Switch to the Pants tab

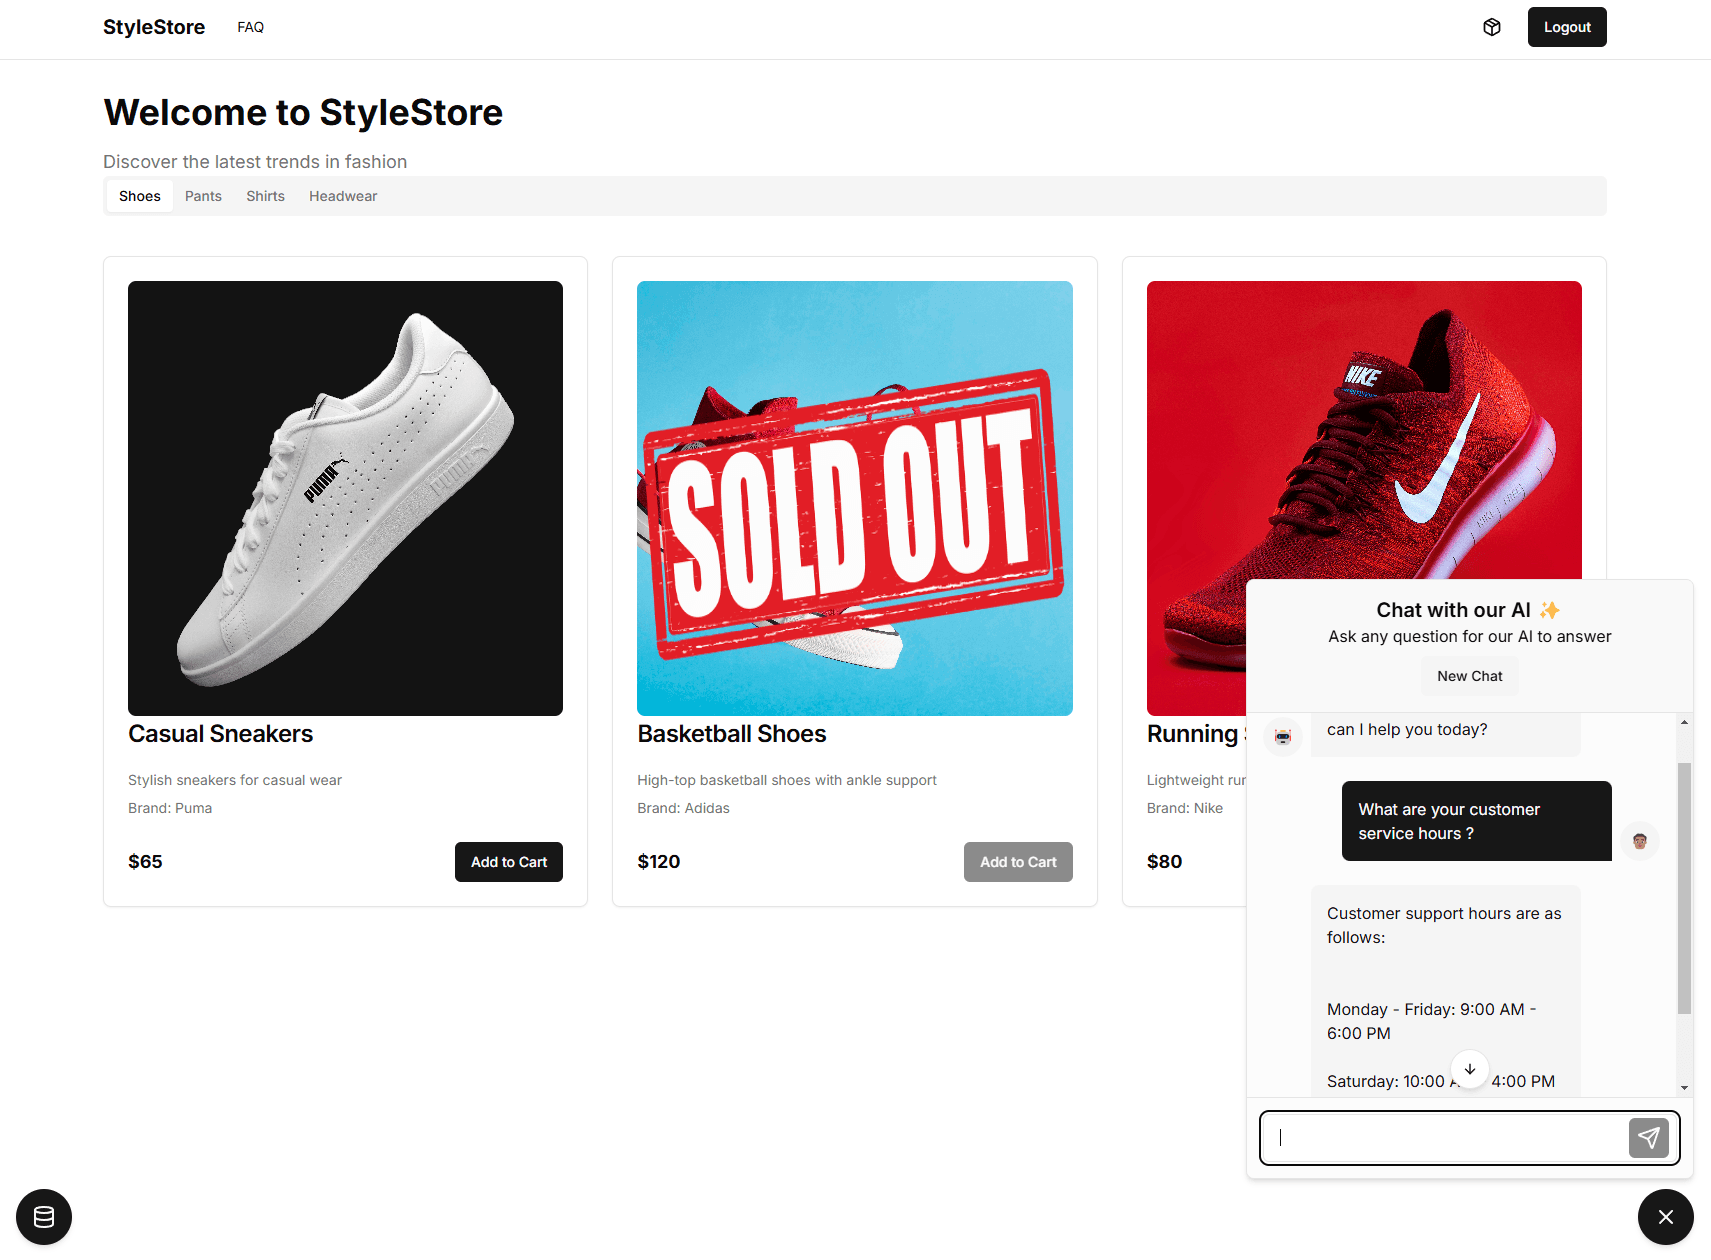click(203, 196)
